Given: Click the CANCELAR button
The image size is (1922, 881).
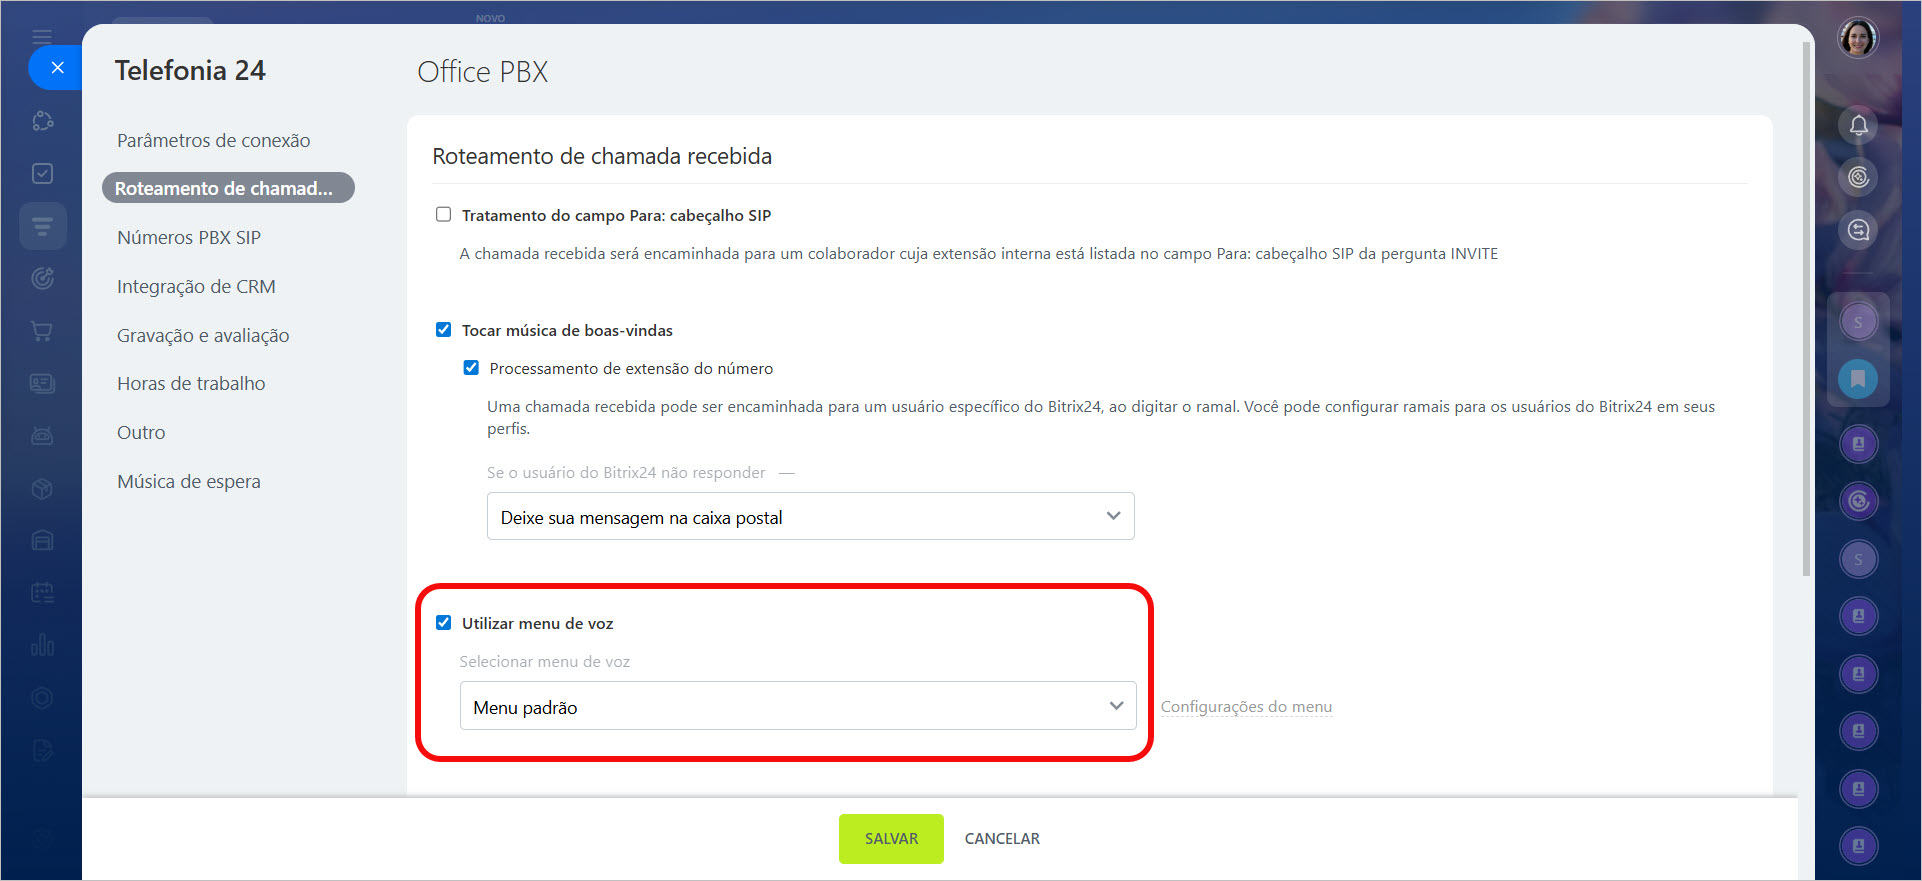Looking at the screenshot, I should (1002, 838).
